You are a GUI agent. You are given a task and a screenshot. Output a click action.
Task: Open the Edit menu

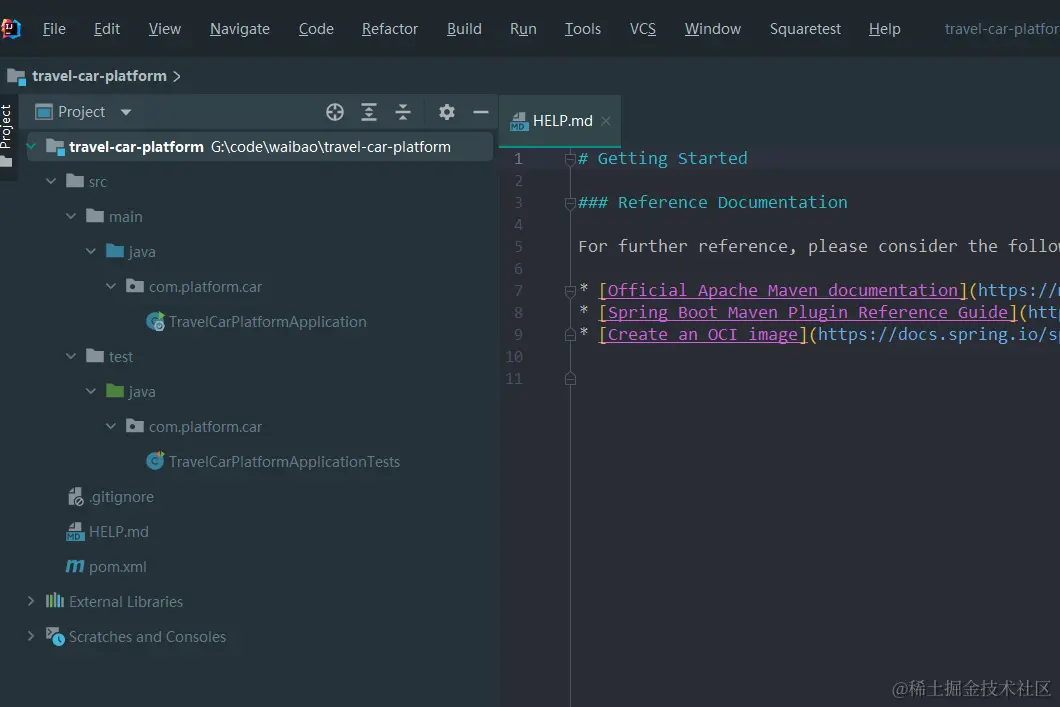[107, 29]
